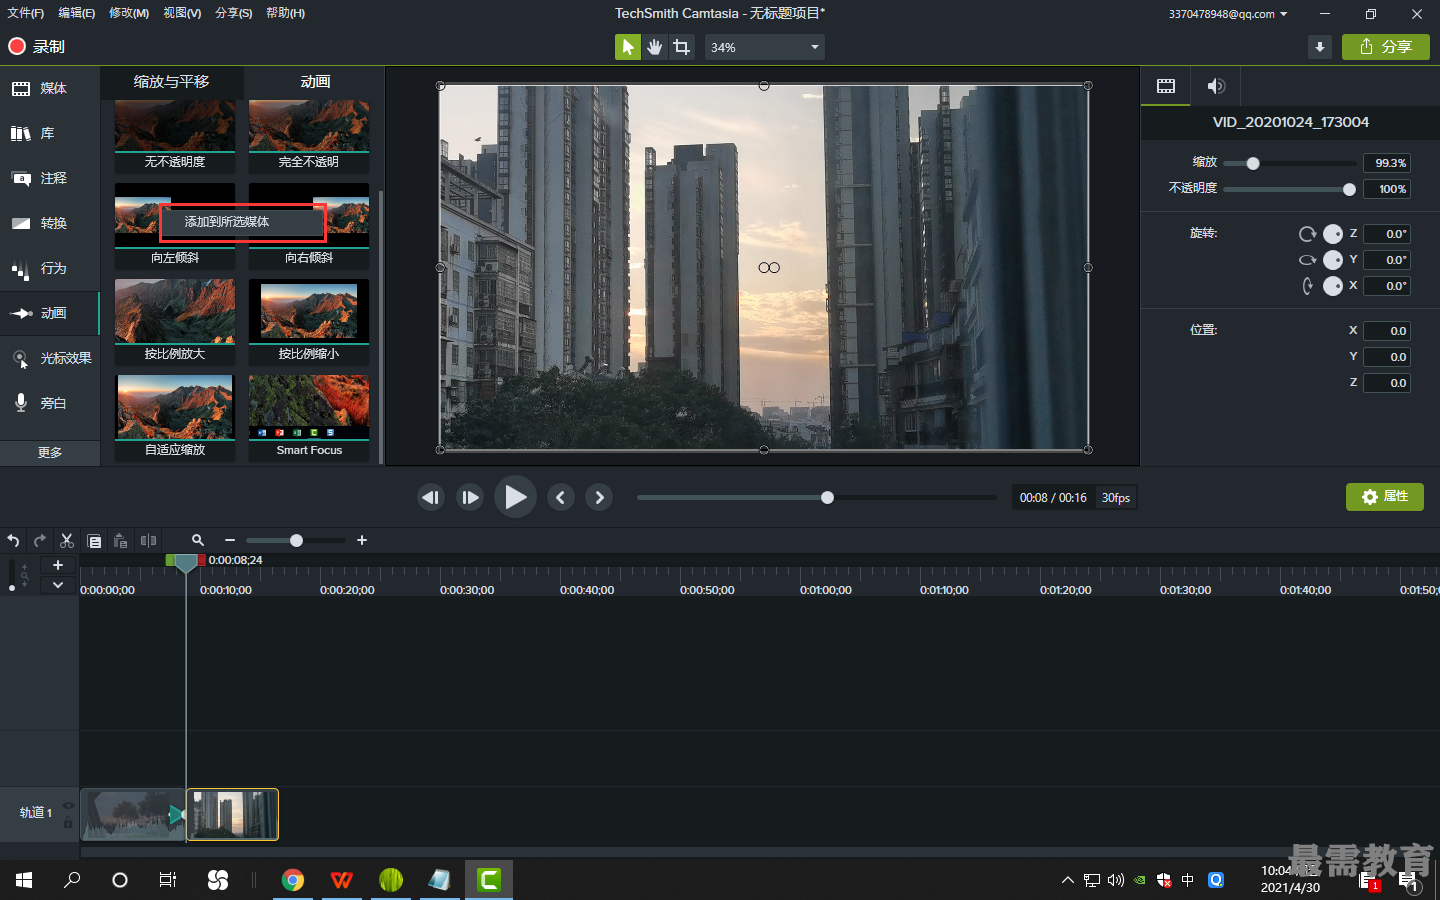The image size is (1440, 900).
Task: Select the 完全不透明 animation thumbnail
Action: point(309,136)
